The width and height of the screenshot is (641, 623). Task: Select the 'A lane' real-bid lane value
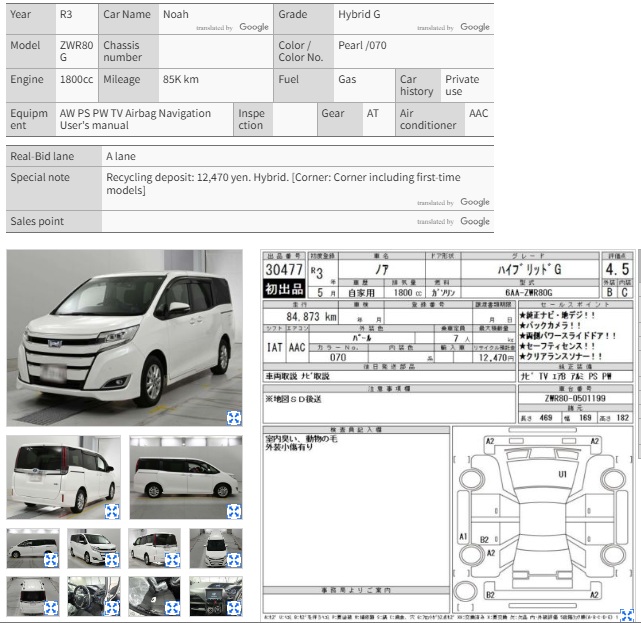tap(121, 156)
